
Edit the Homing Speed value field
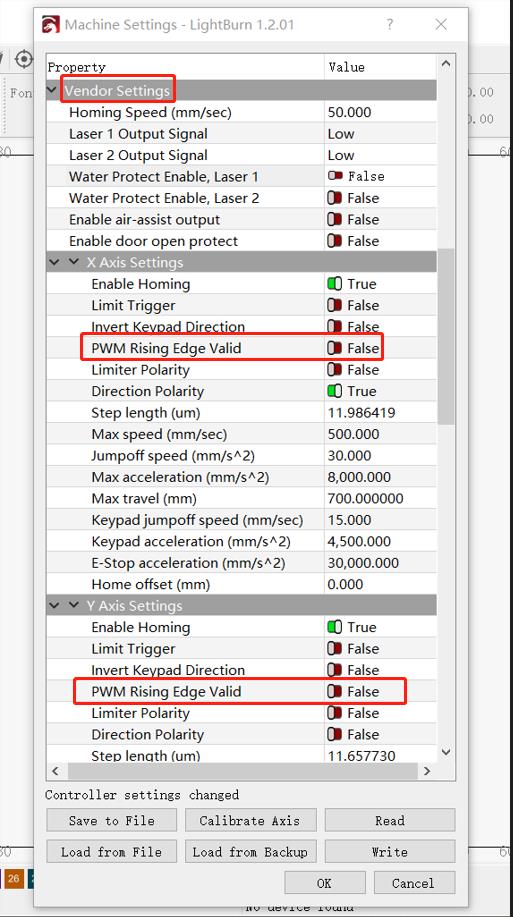(x=380, y=112)
